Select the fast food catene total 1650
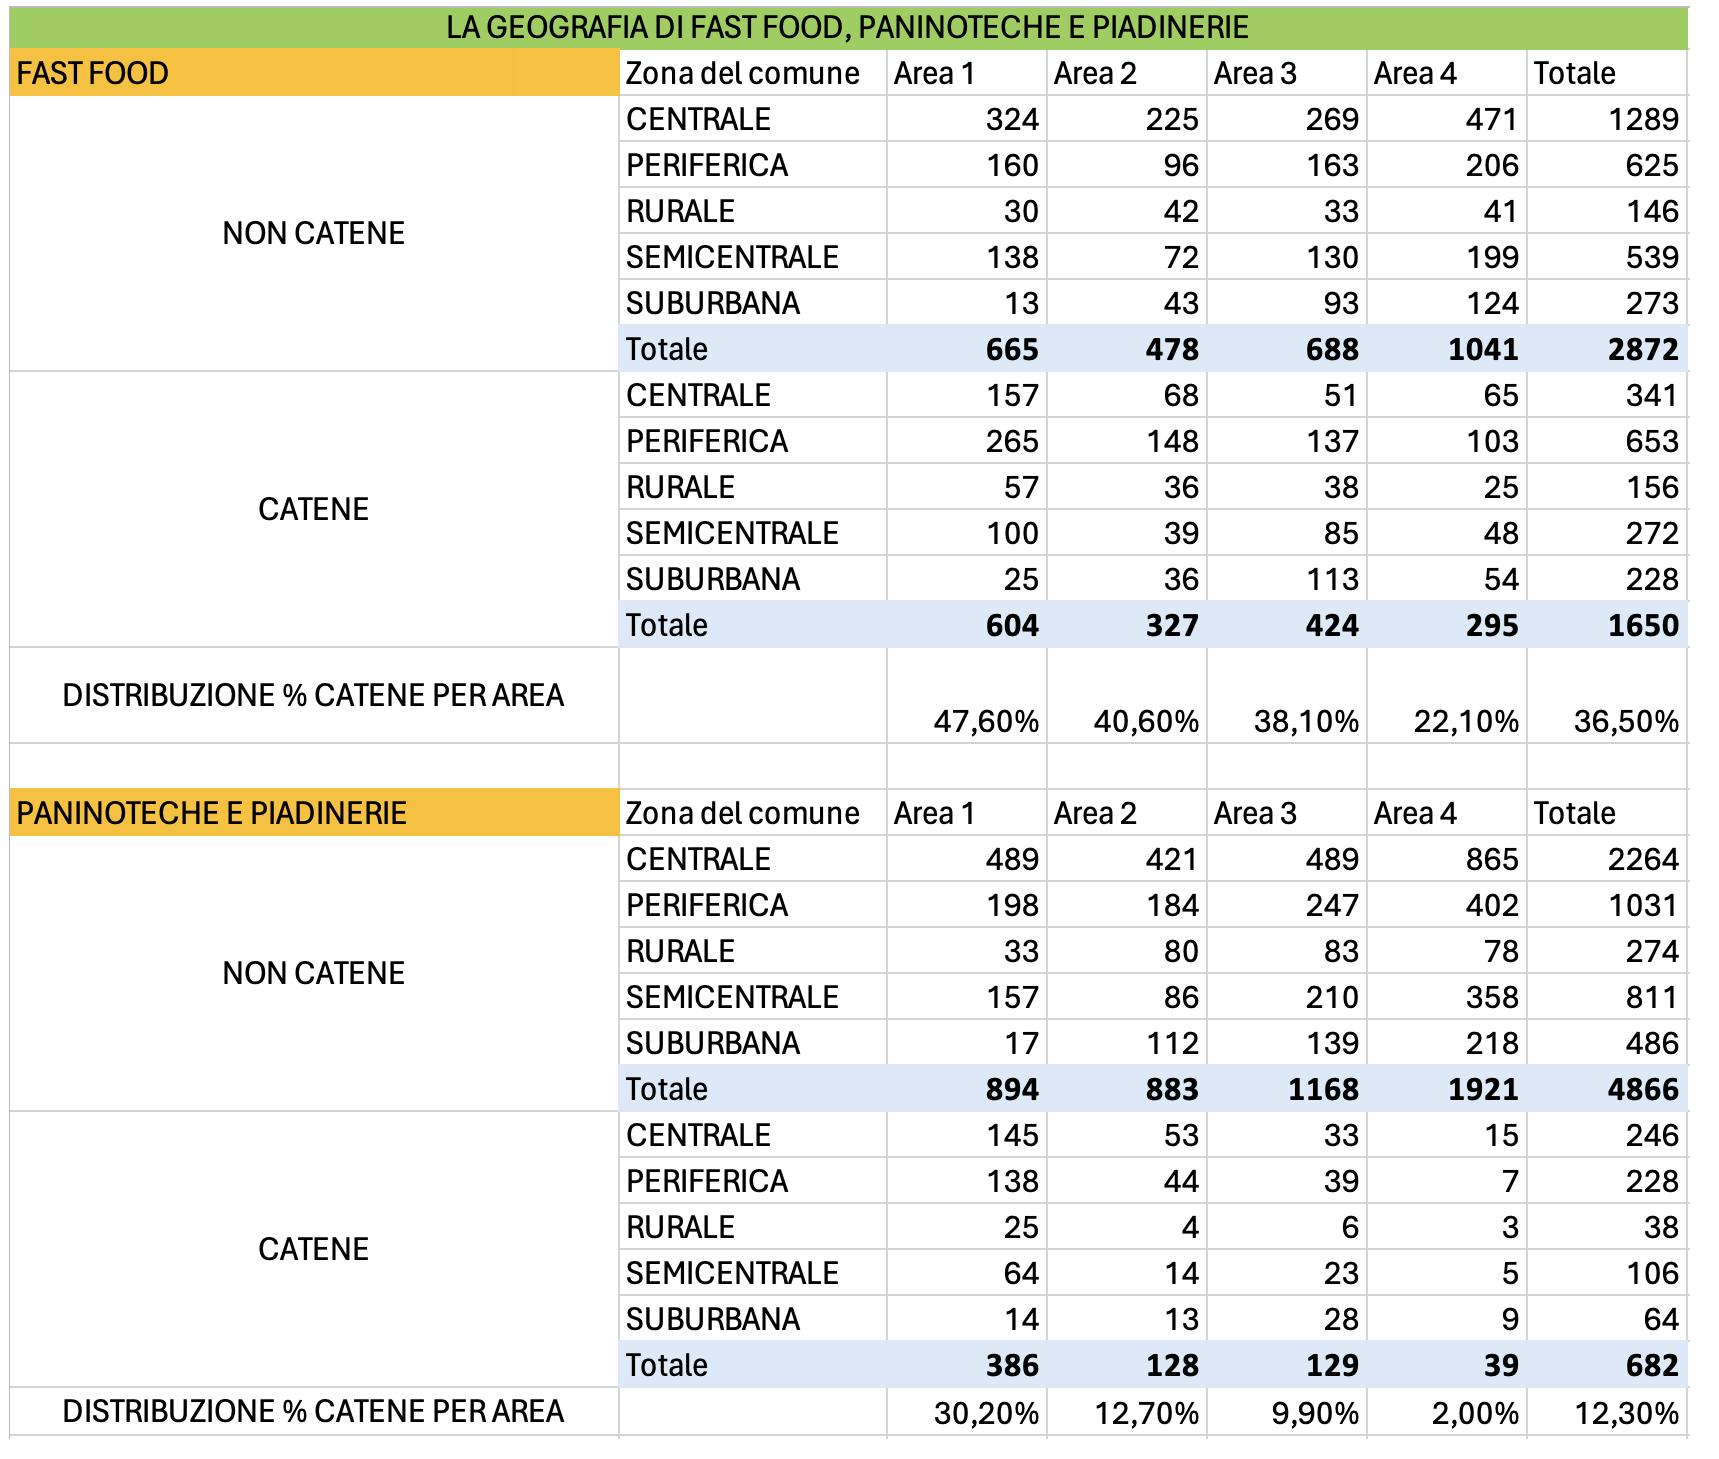This screenshot has width=1719, height=1459. point(1607,625)
